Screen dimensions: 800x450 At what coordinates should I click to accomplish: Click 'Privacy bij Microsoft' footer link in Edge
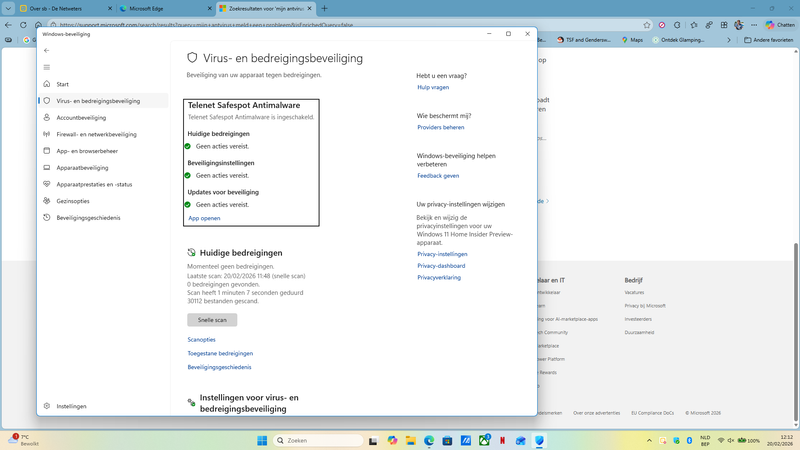645,306
